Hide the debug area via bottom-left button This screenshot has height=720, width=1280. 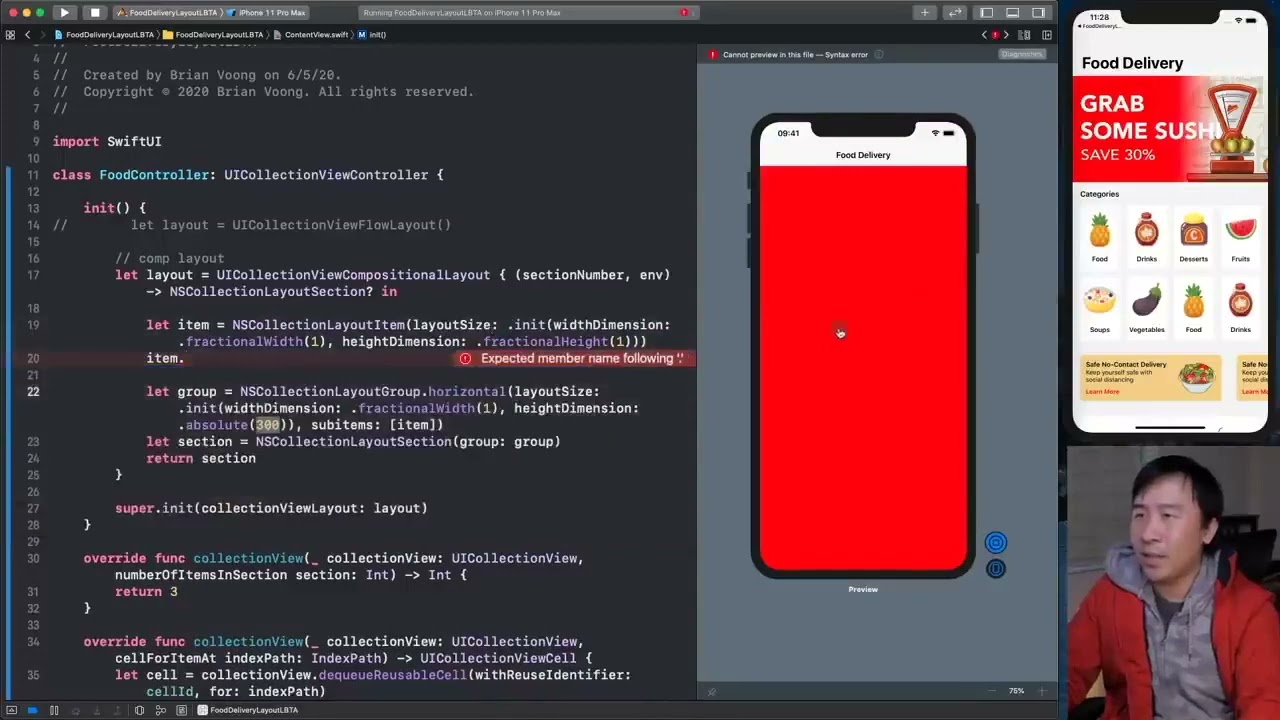pyautogui.click(x=11, y=710)
